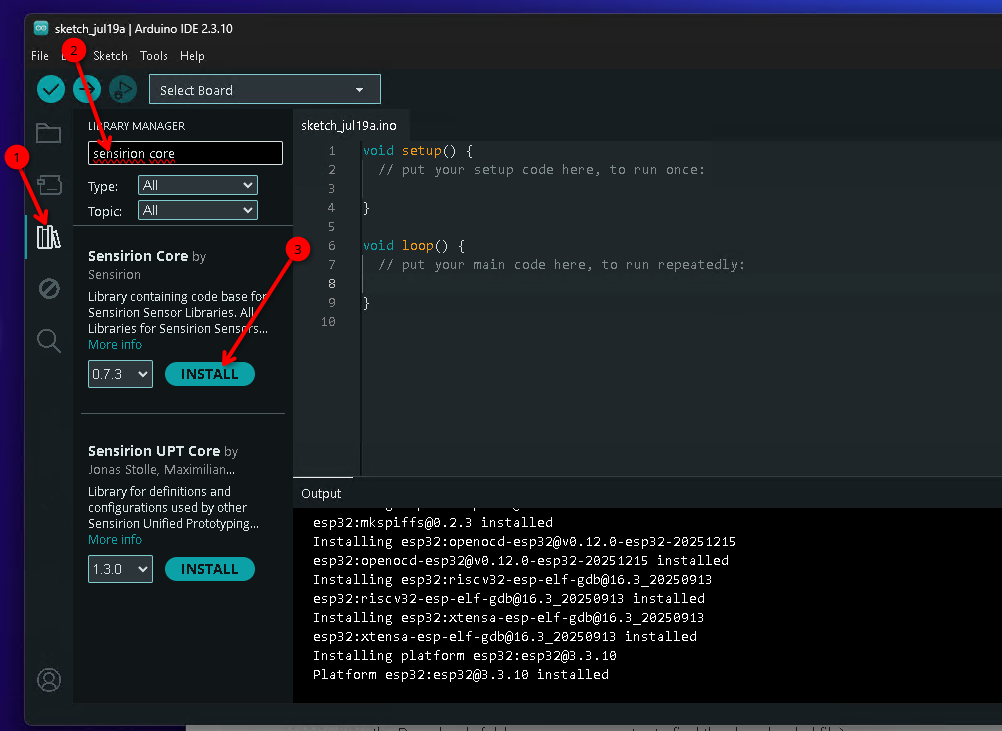Open version 0.7.3 dropdown for Sensirion Core

120,374
